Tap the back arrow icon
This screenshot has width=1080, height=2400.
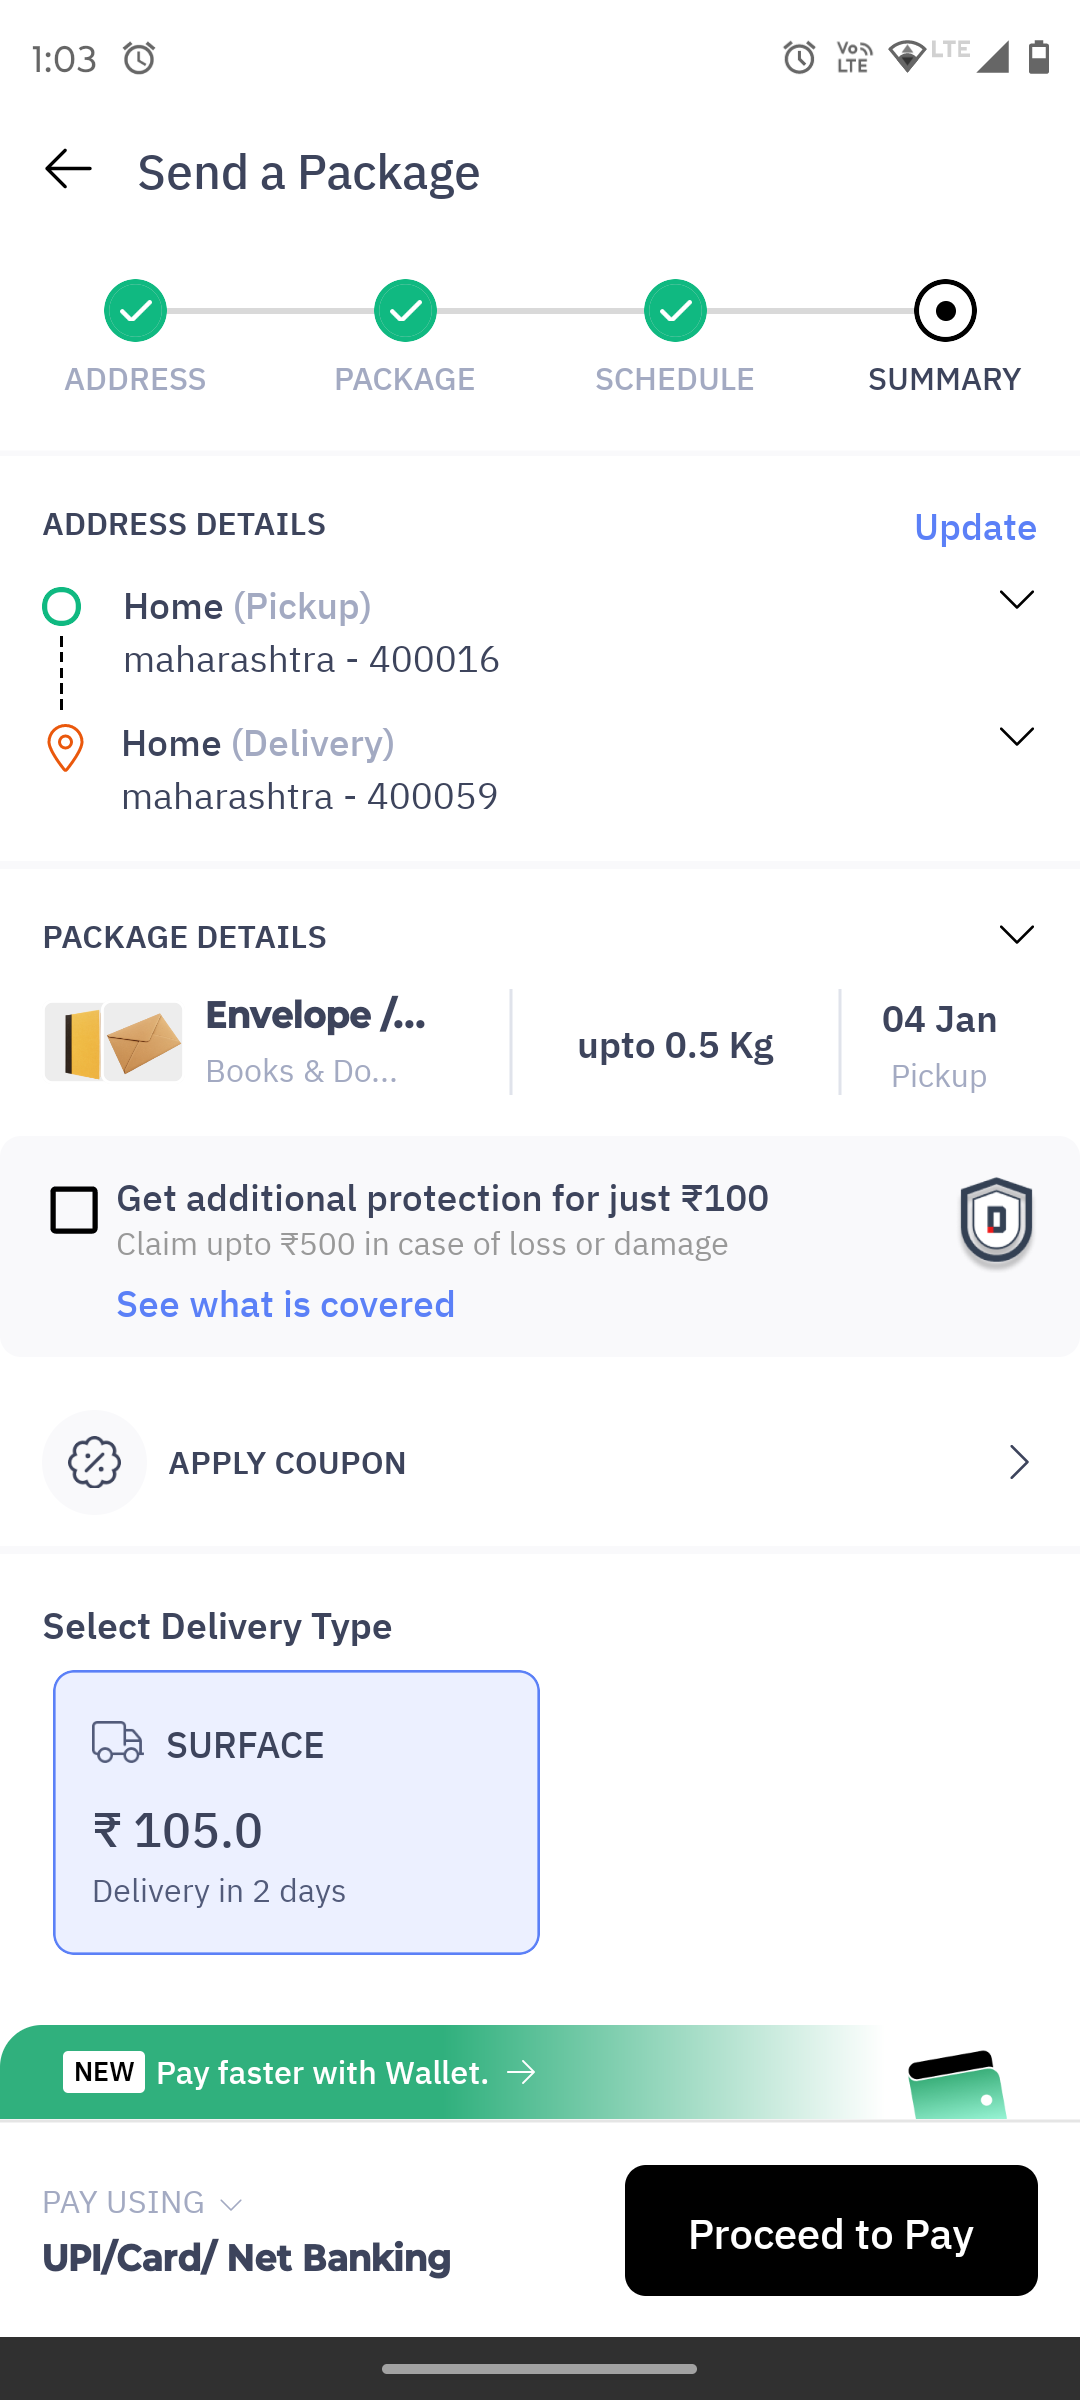pos(68,169)
